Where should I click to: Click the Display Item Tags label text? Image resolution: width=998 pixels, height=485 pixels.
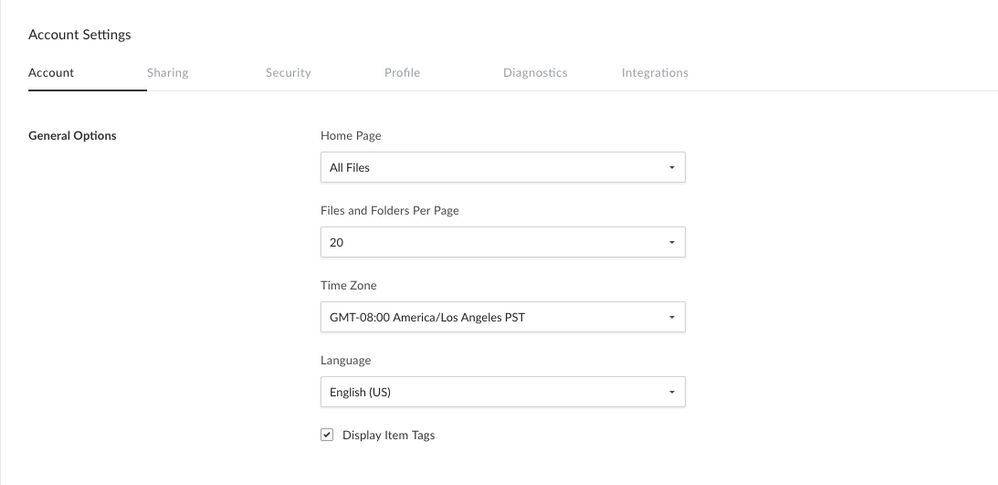388,435
